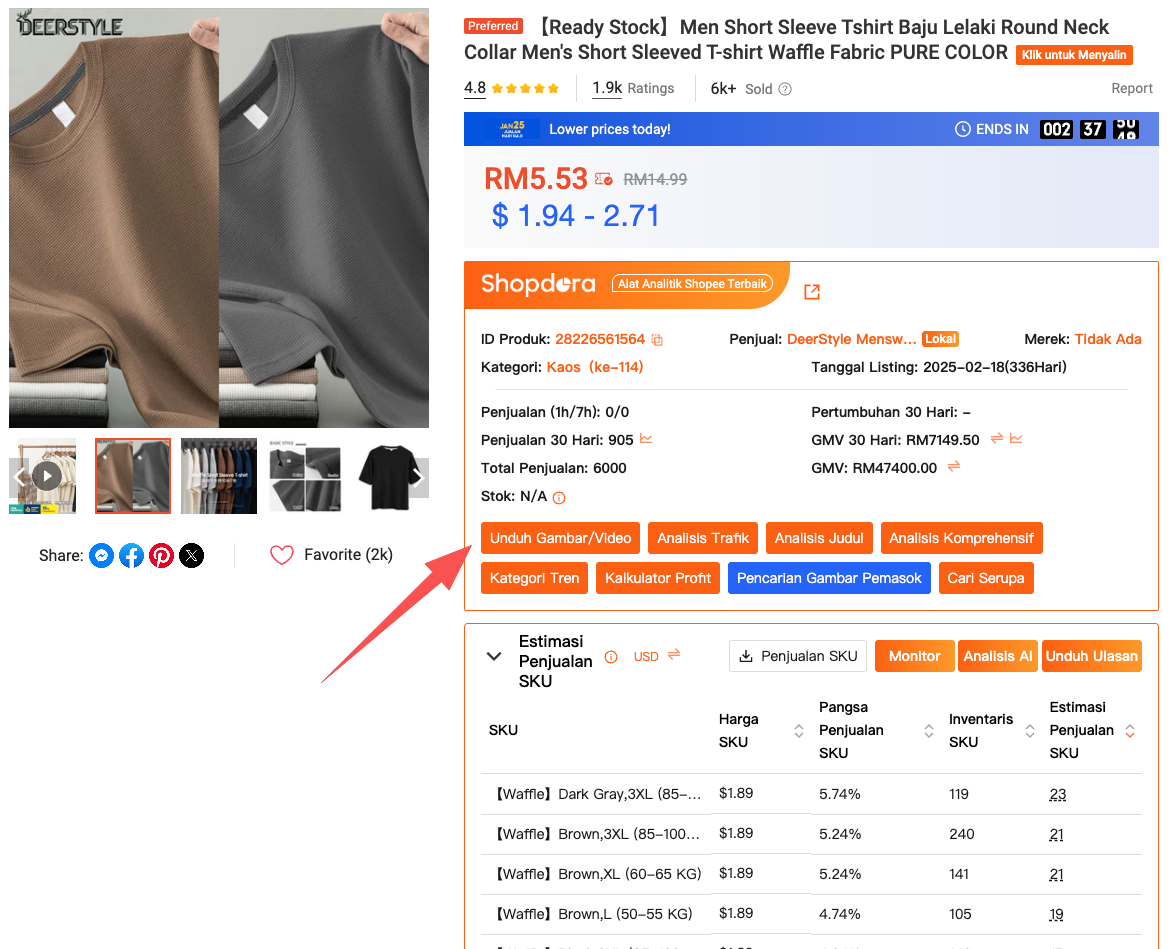The height and width of the screenshot is (949, 1173).
Task: Collapse the Estimasi Penjualan SKU section
Action: pyautogui.click(x=494, y=656)
